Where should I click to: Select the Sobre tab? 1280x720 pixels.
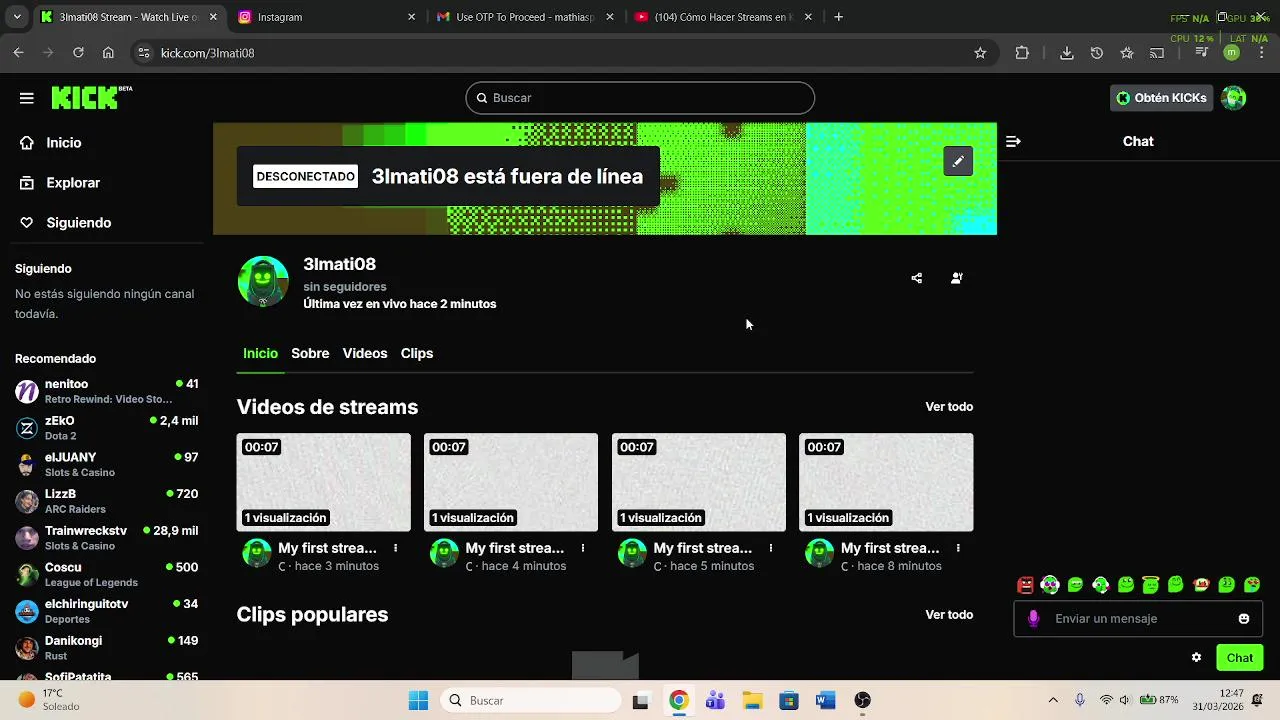pos(310,353)
